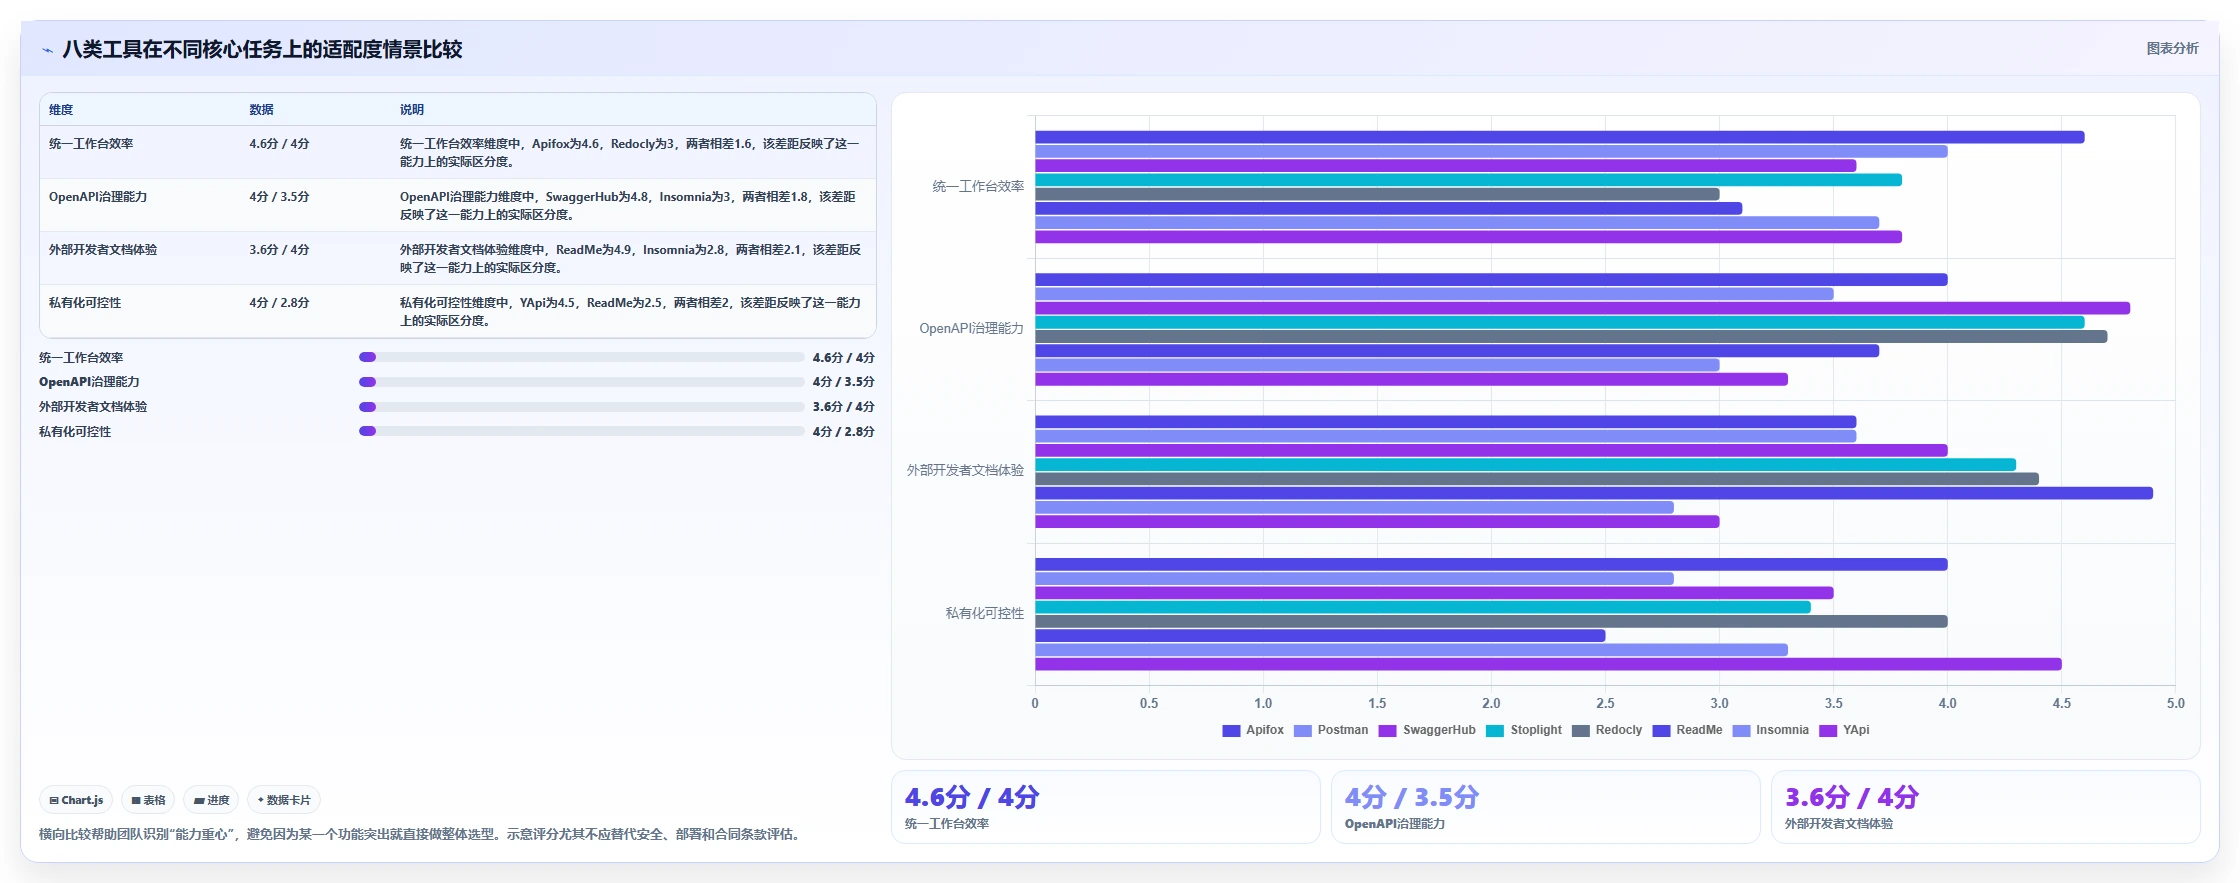Click the YApi bar in 私有化可控性 group
This screenshot has height=883, width=2240.
tap(1548, 664)
